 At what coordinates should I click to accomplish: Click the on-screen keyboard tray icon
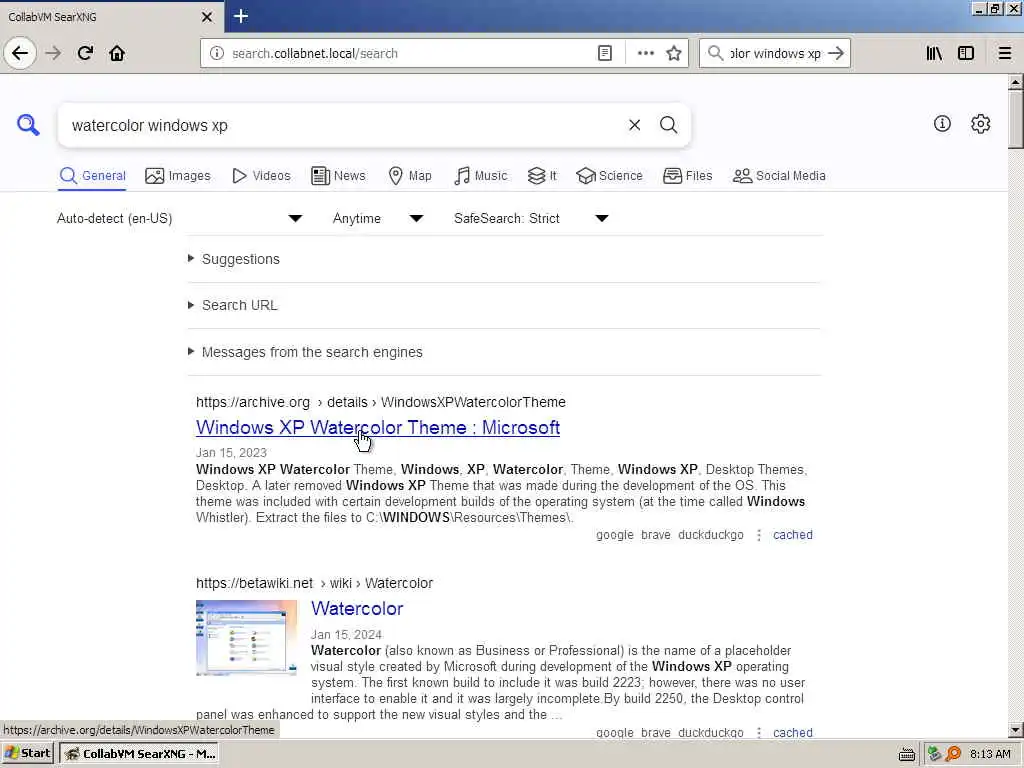(906, 754)
